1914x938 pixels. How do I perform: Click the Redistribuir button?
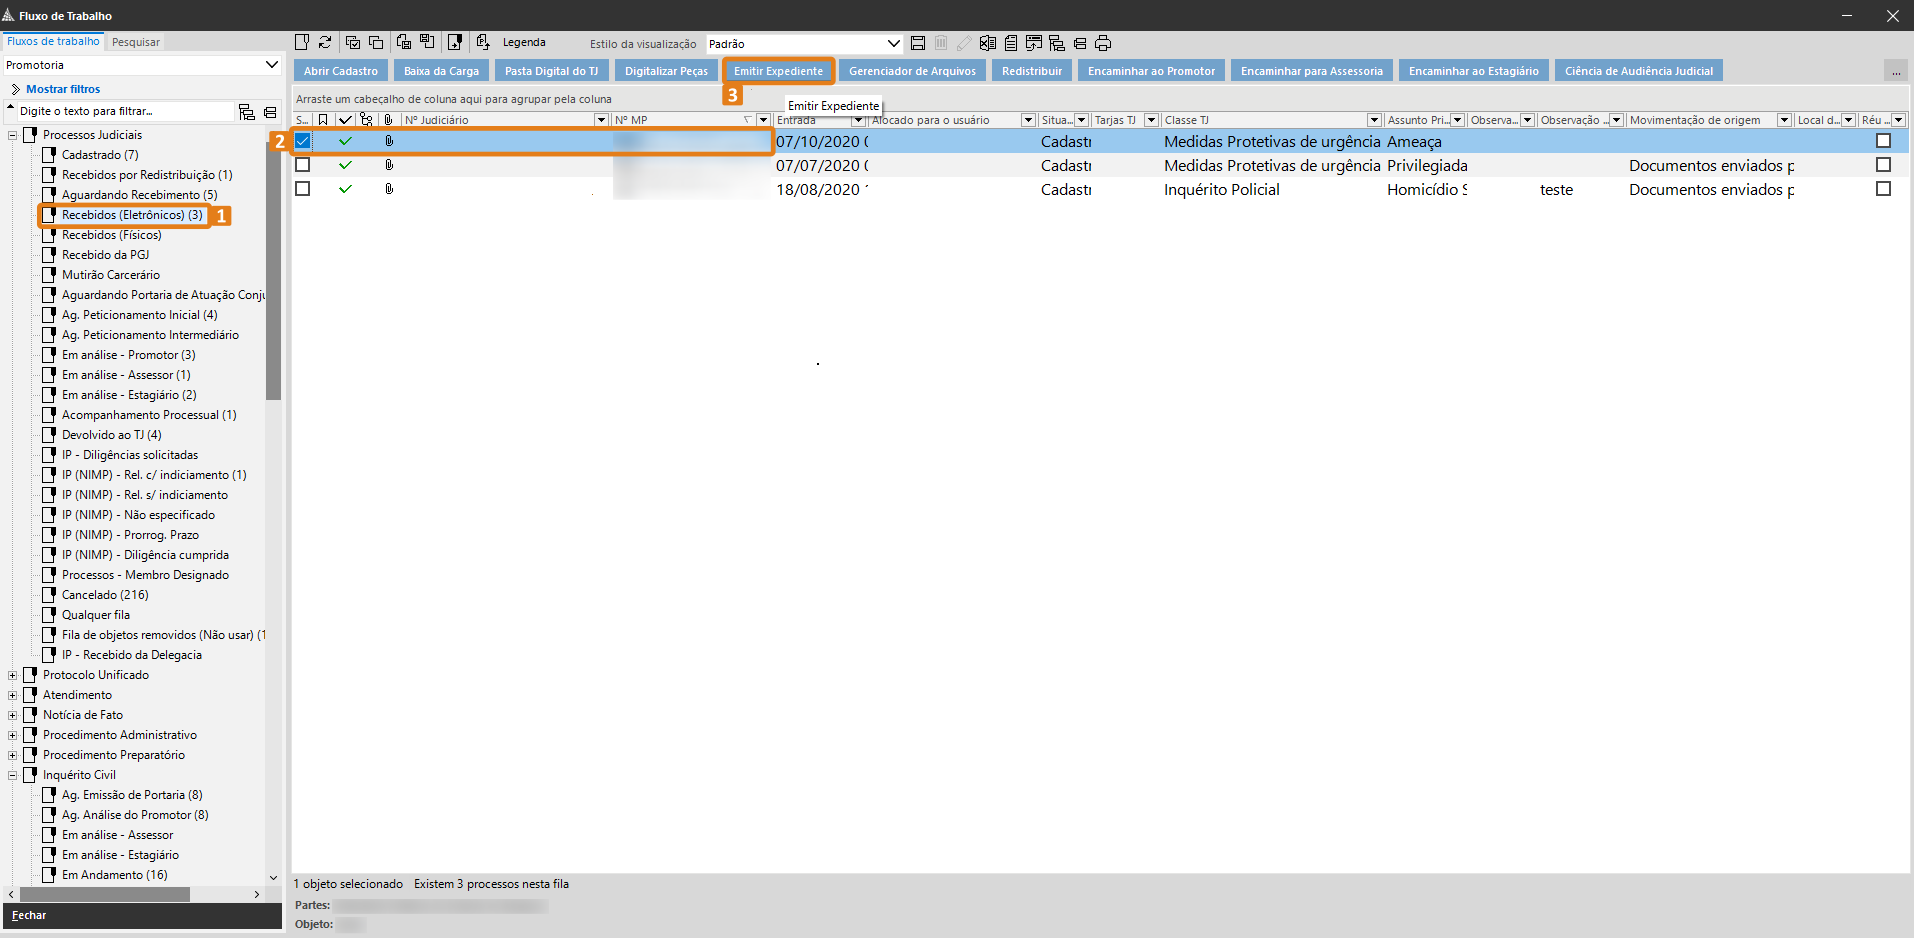tap(1032, 71)
